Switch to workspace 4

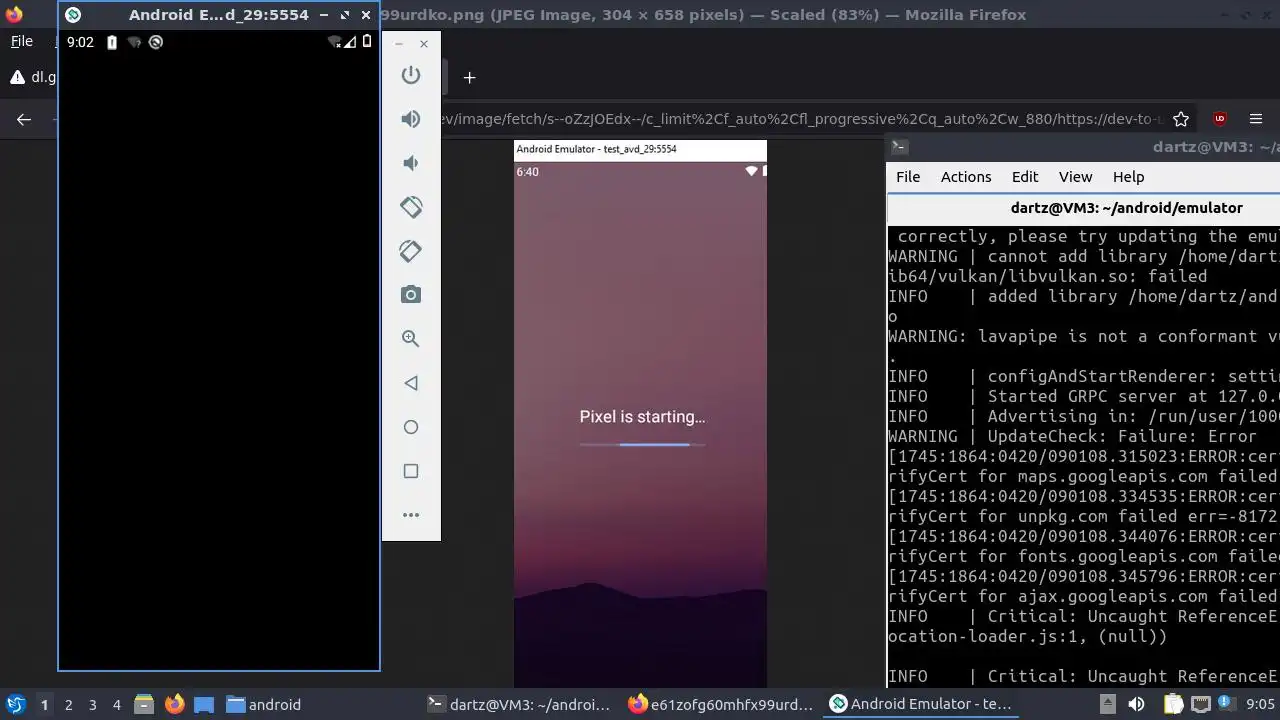pyautogui.click(x=116, y=704)
